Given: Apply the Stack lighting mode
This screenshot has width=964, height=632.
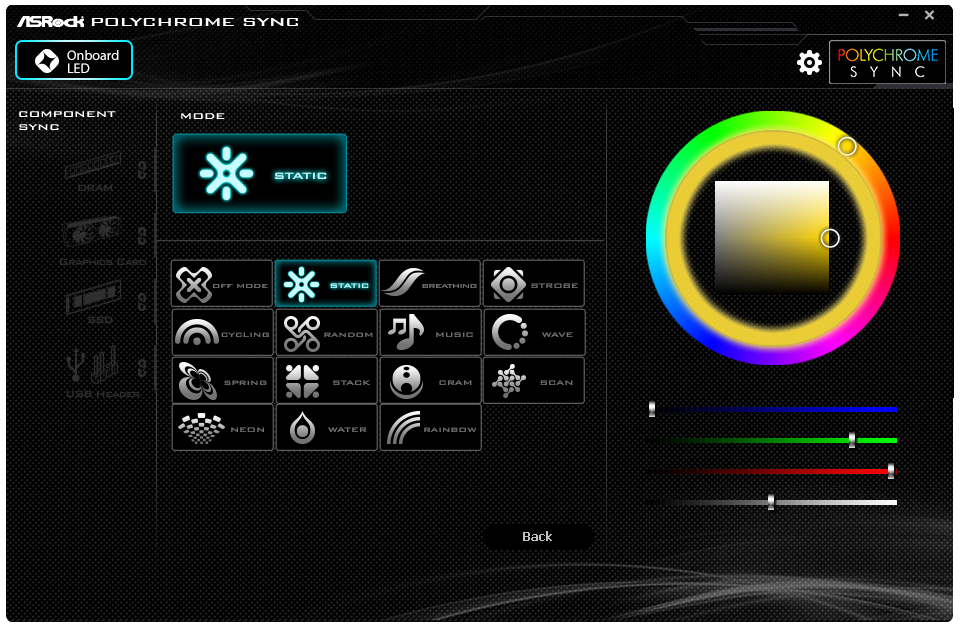Looking at the screenshot, I should pos(326,381).
